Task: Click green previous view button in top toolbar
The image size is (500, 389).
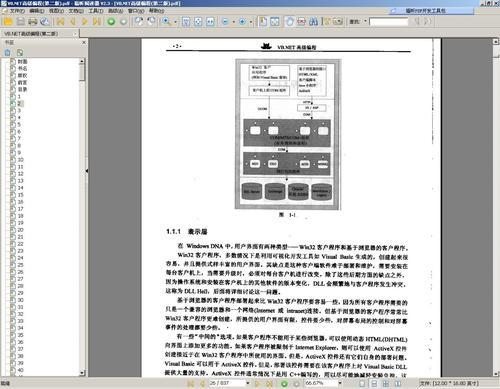Action: pyautogui.click(x=111, y=22)
